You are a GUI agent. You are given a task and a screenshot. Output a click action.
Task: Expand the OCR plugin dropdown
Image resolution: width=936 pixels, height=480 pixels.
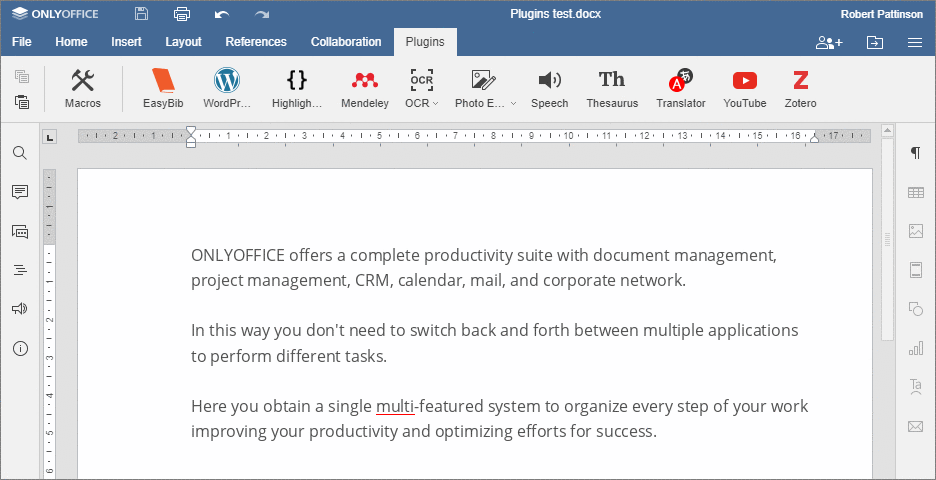click(436, 103)
